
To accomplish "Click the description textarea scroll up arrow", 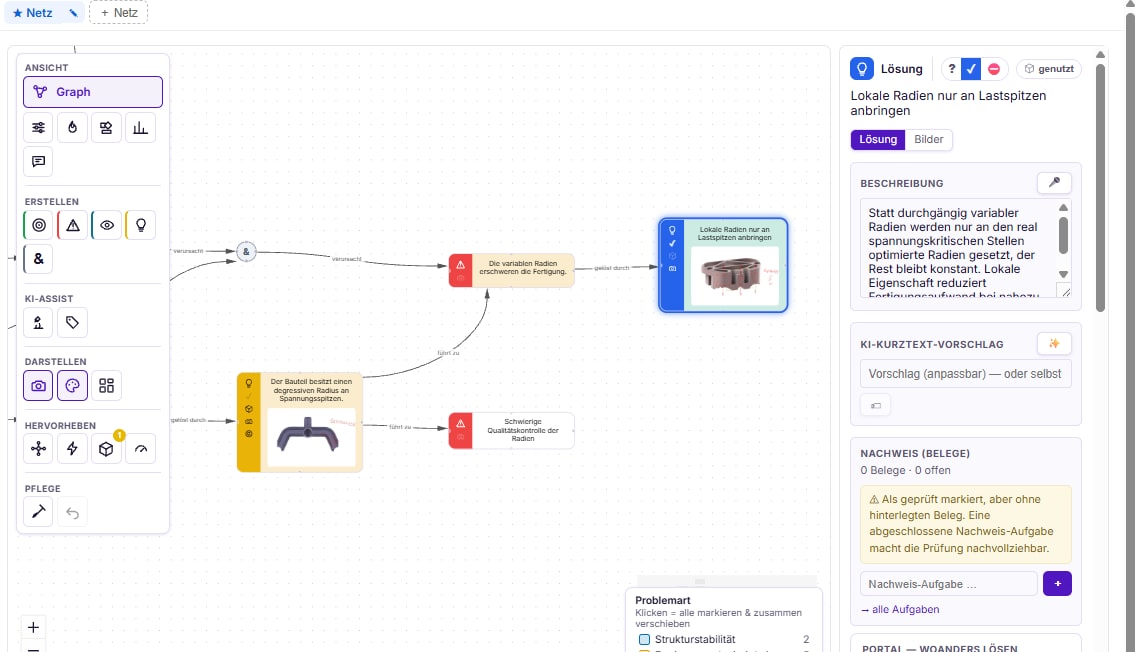I will [x=1063, y=208].
